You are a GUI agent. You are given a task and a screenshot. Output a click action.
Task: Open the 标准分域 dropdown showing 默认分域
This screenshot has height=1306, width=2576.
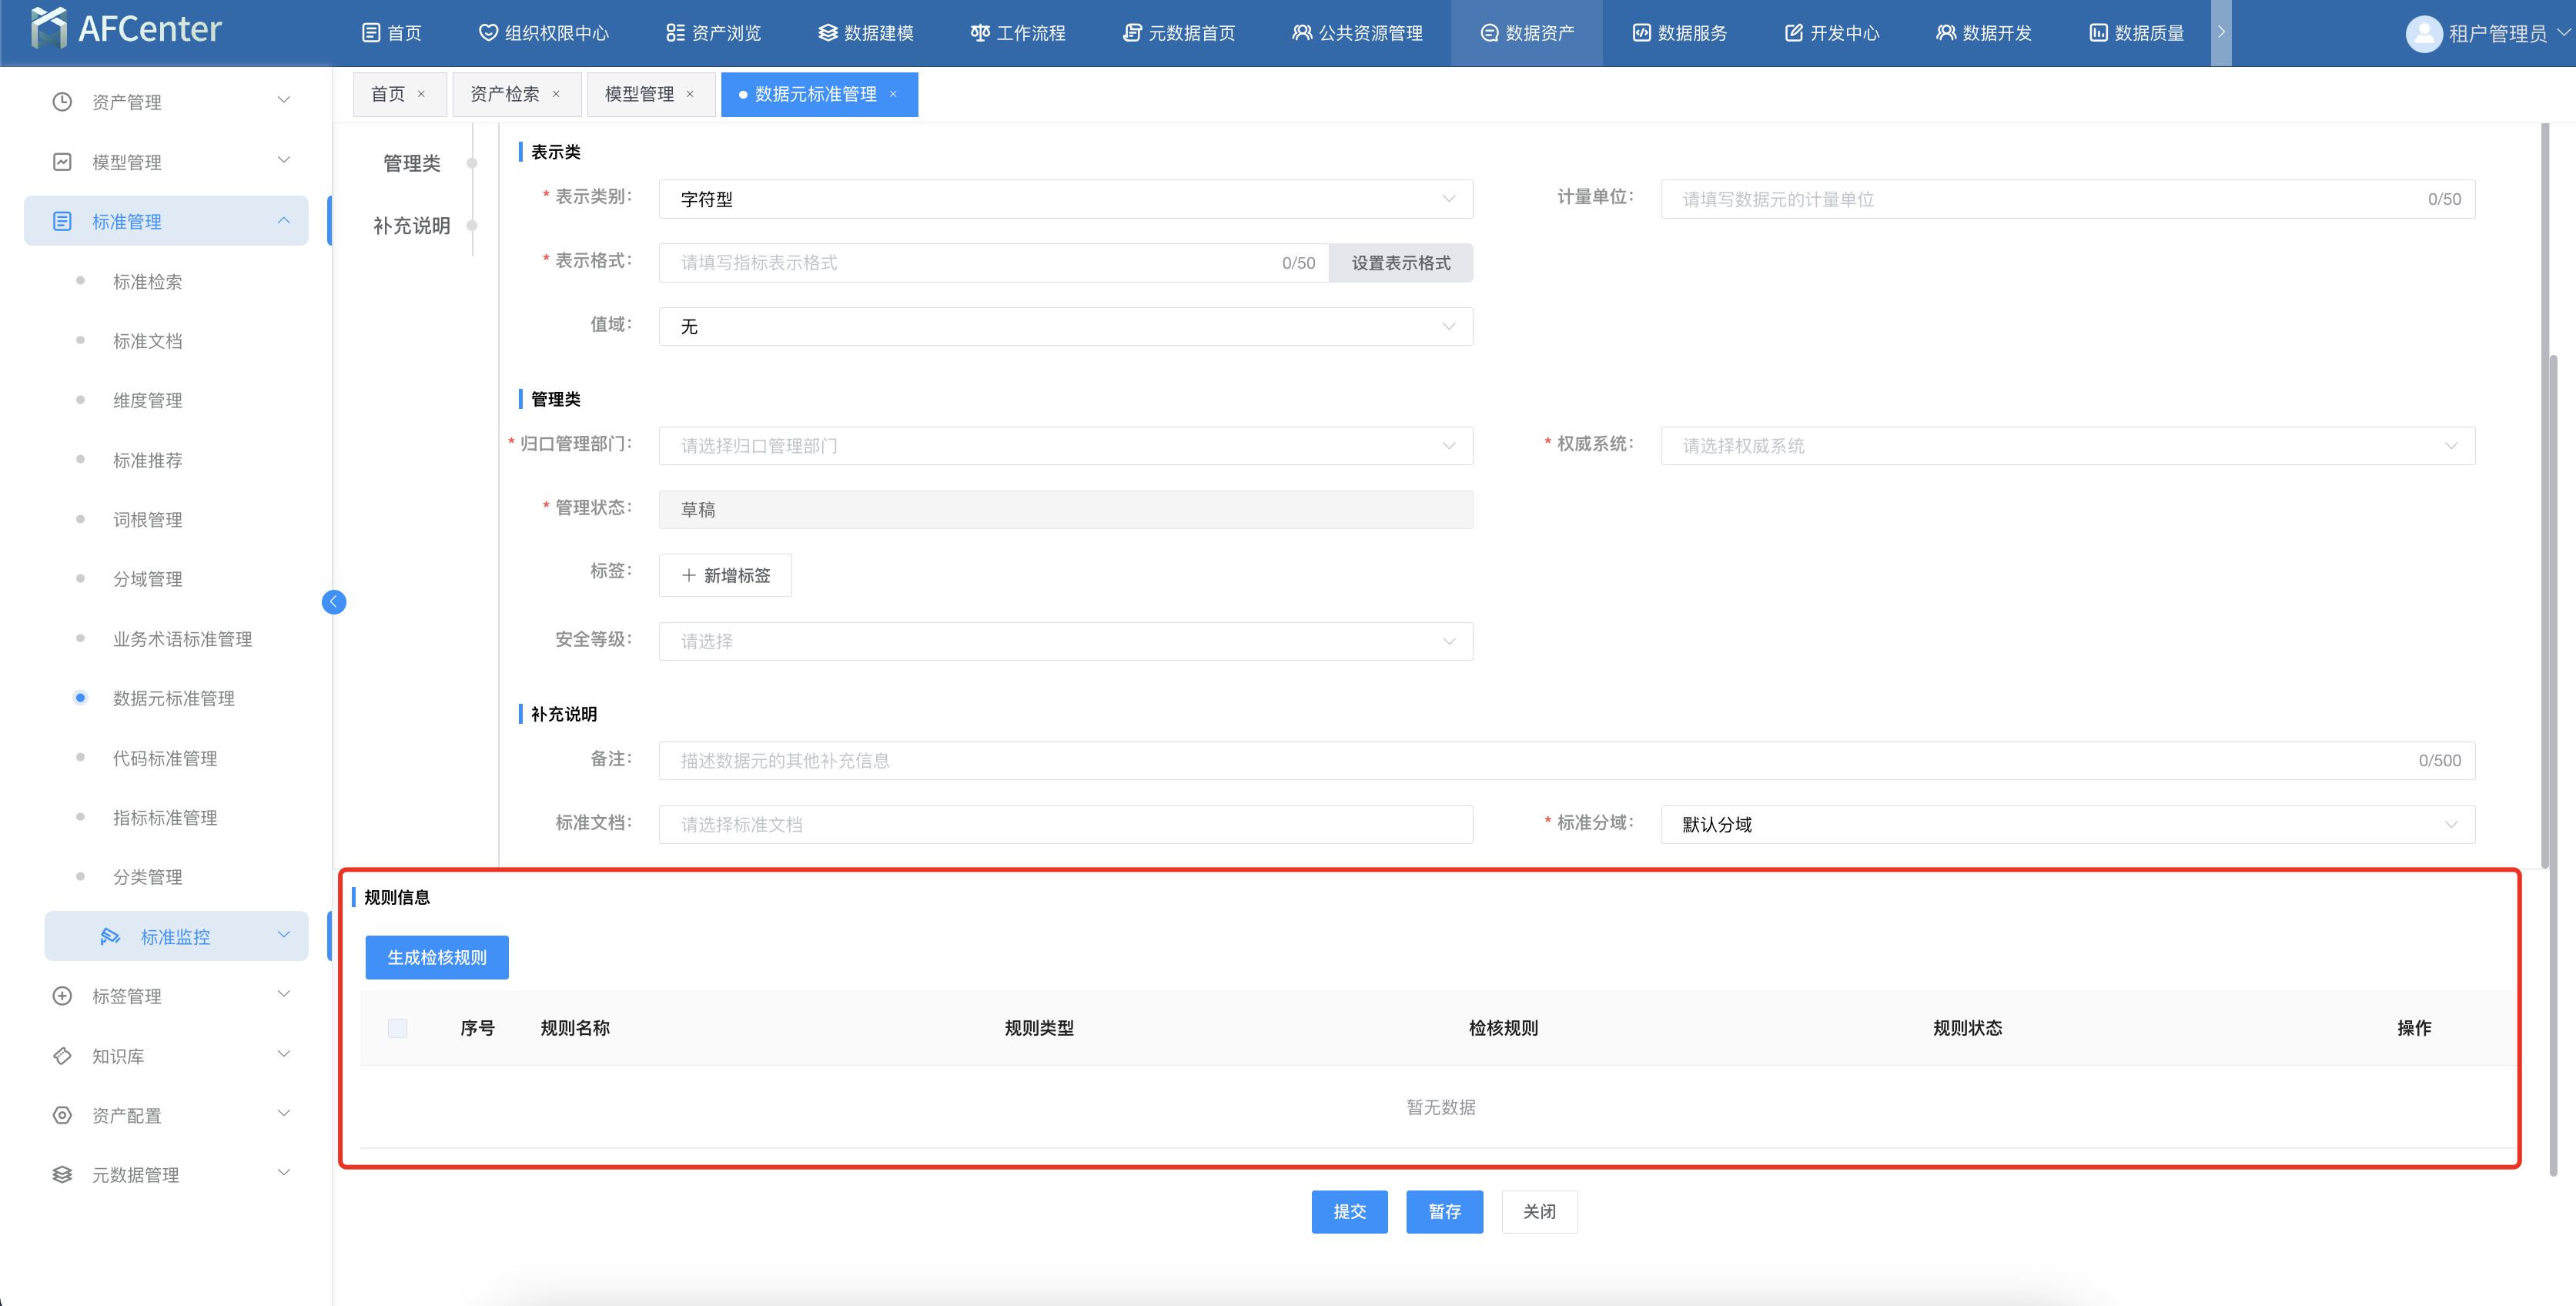2067,824
